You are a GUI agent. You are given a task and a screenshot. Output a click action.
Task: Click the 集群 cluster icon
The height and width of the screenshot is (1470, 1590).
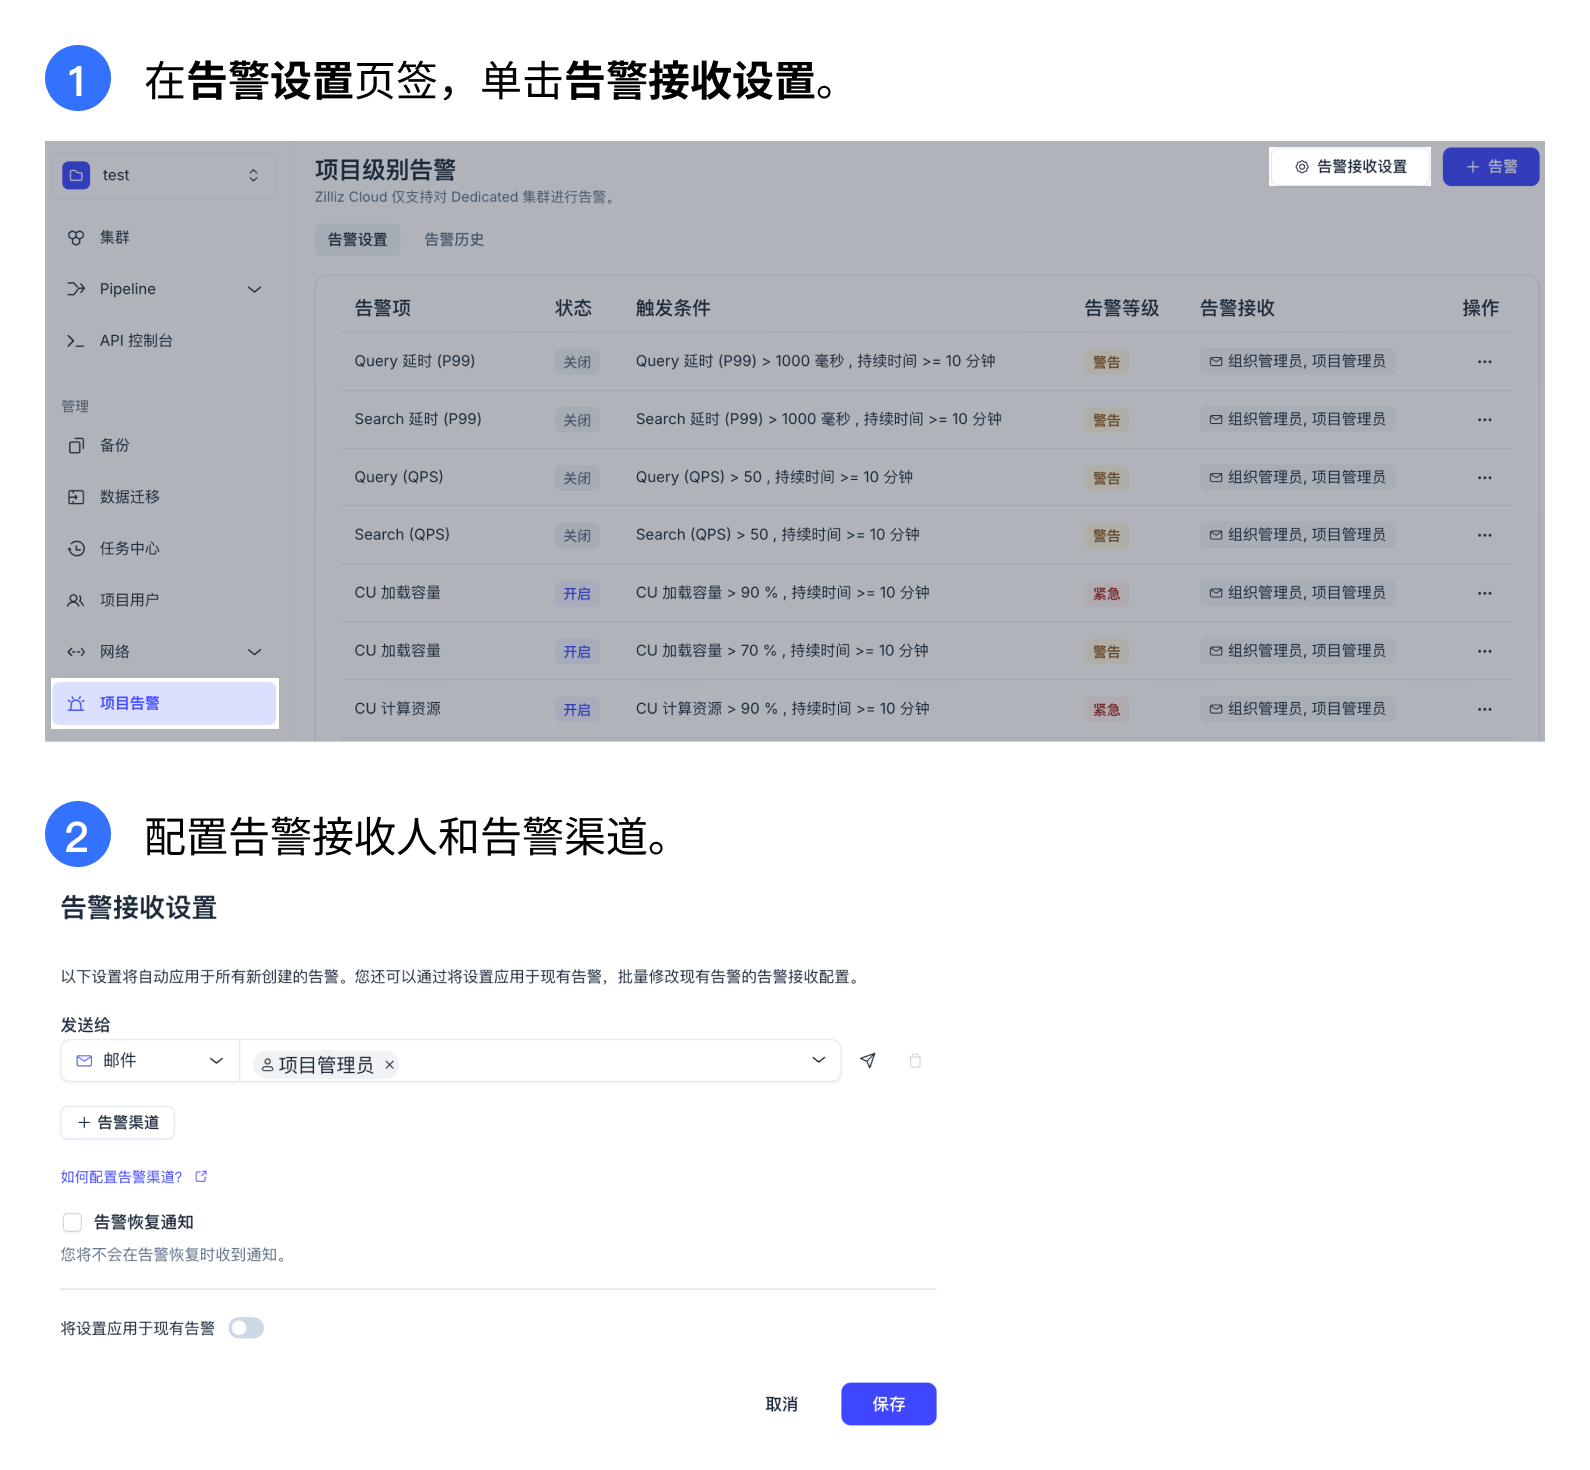click(x=76, y=237)
